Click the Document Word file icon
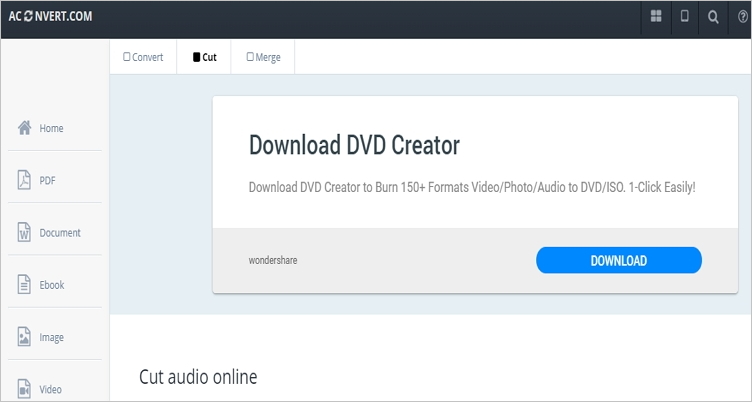Viewport: 752px width, 402px height. 24,232
